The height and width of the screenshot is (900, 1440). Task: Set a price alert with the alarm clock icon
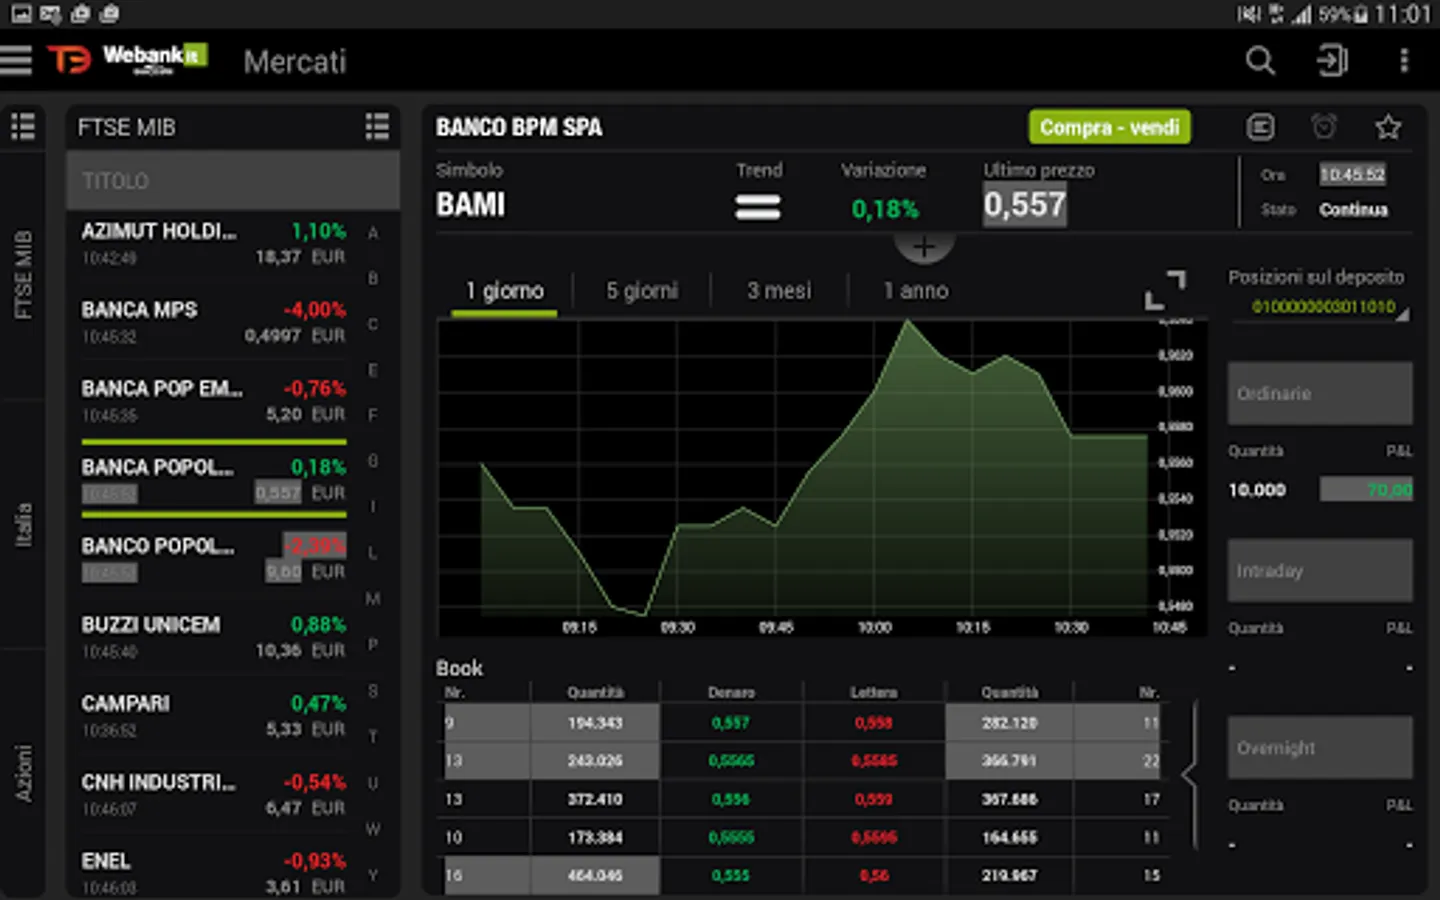[1324, 127]
